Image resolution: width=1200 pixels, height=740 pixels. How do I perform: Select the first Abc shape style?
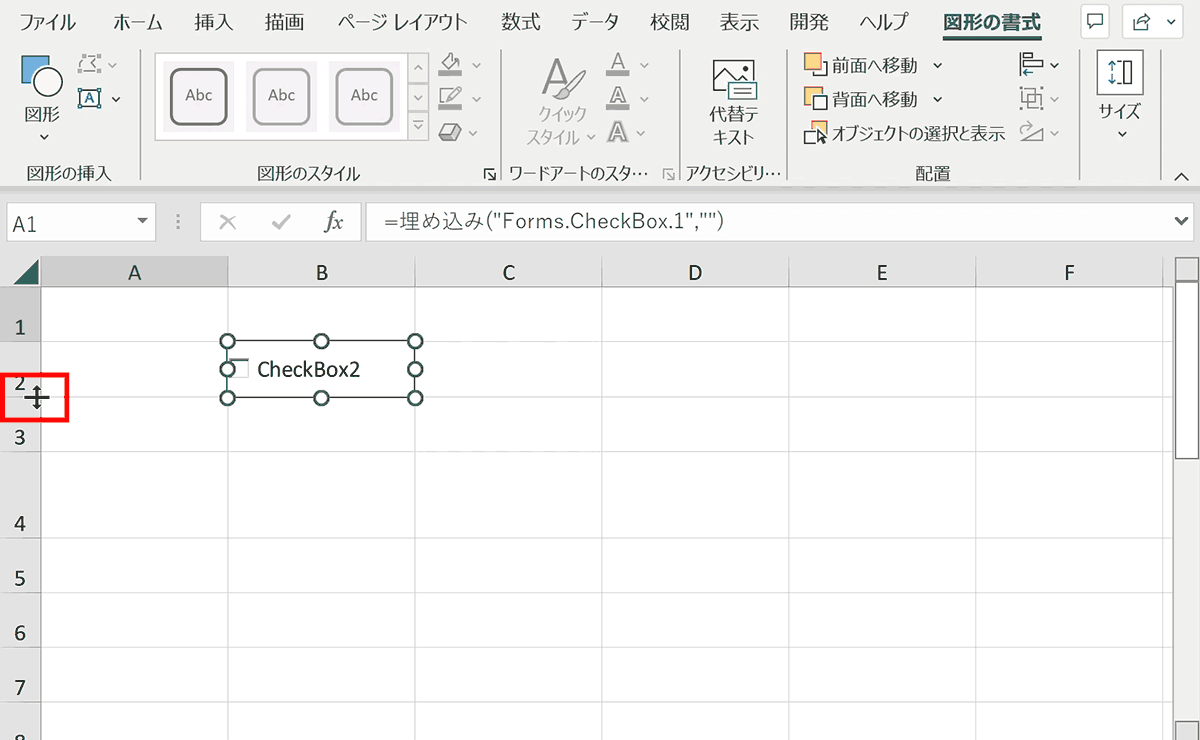(x=198, y=96)
